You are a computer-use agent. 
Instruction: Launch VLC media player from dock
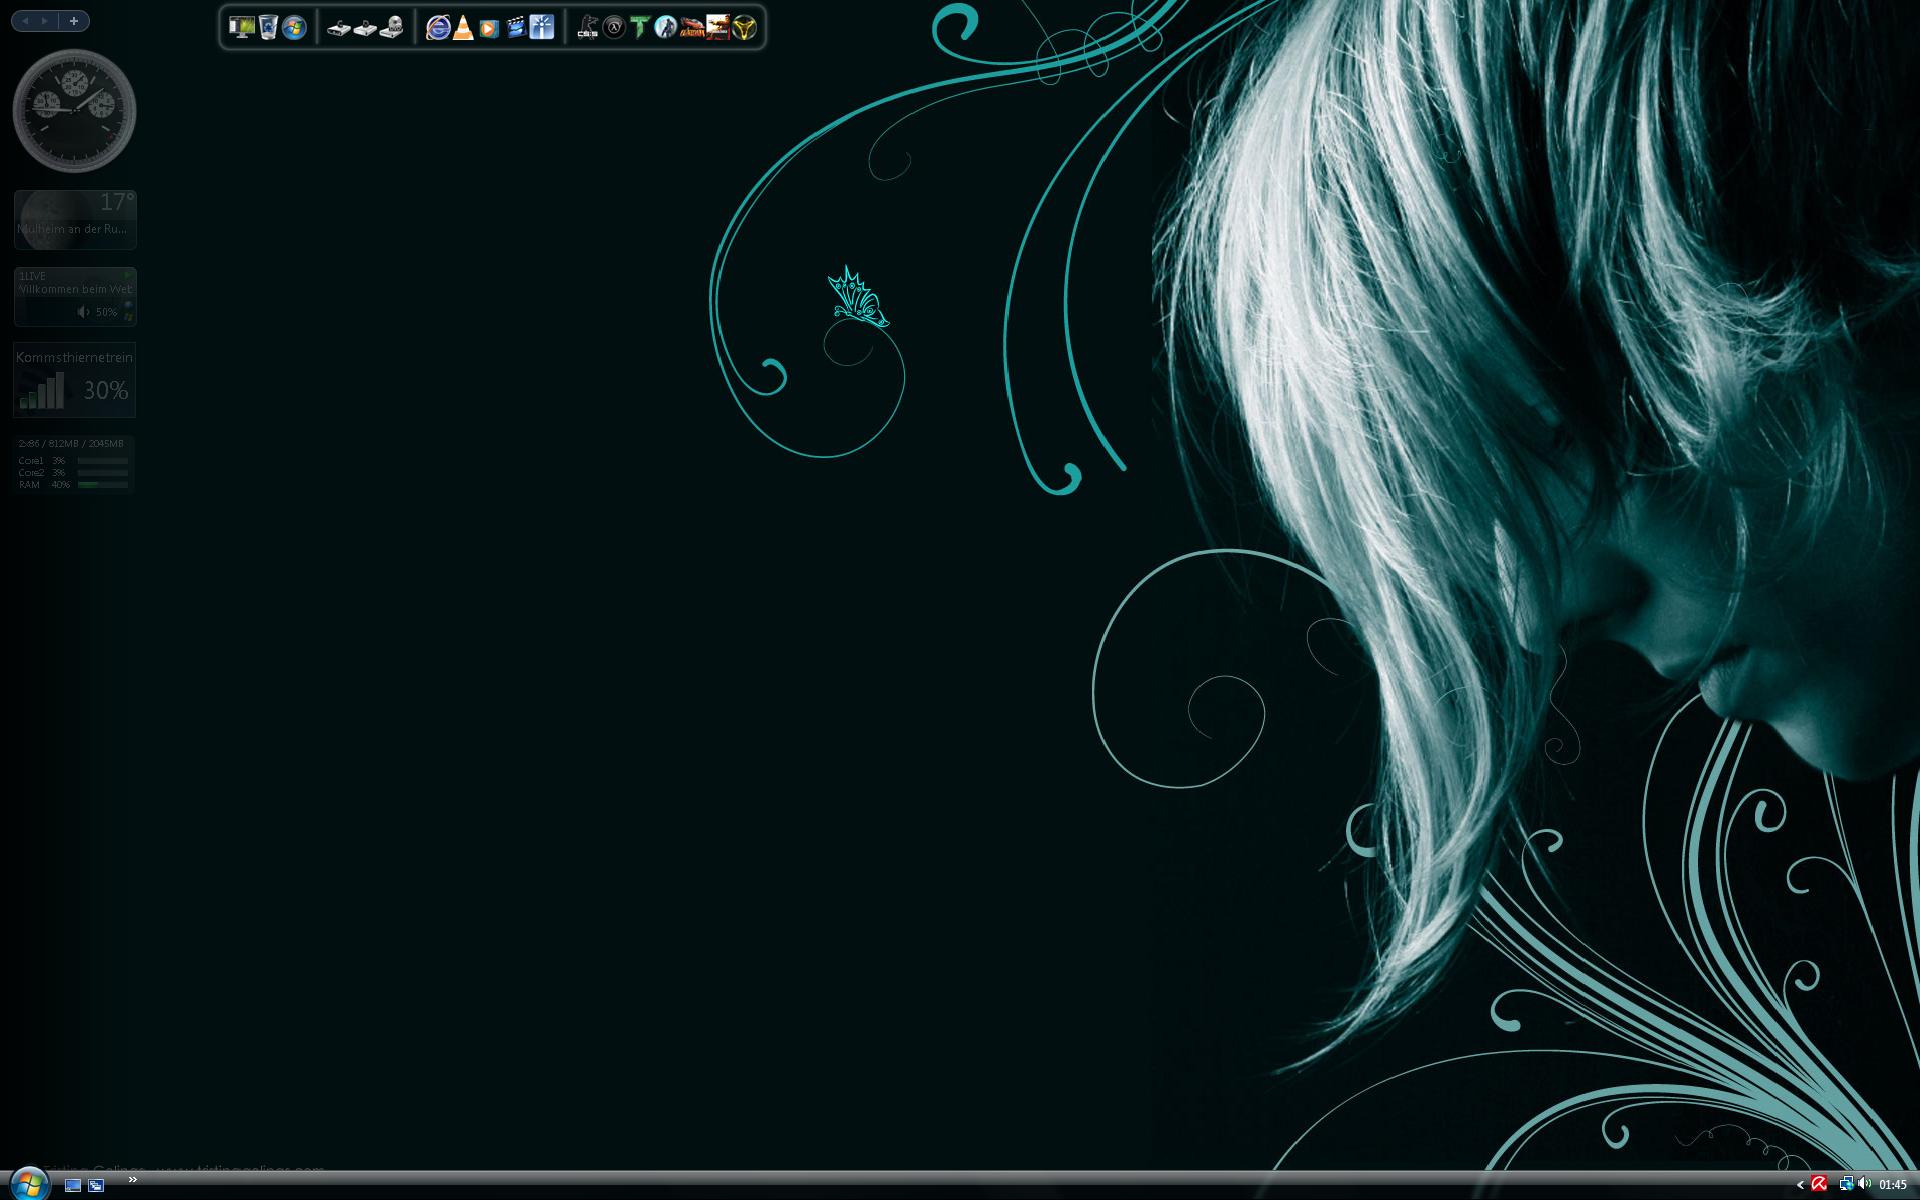463,28
